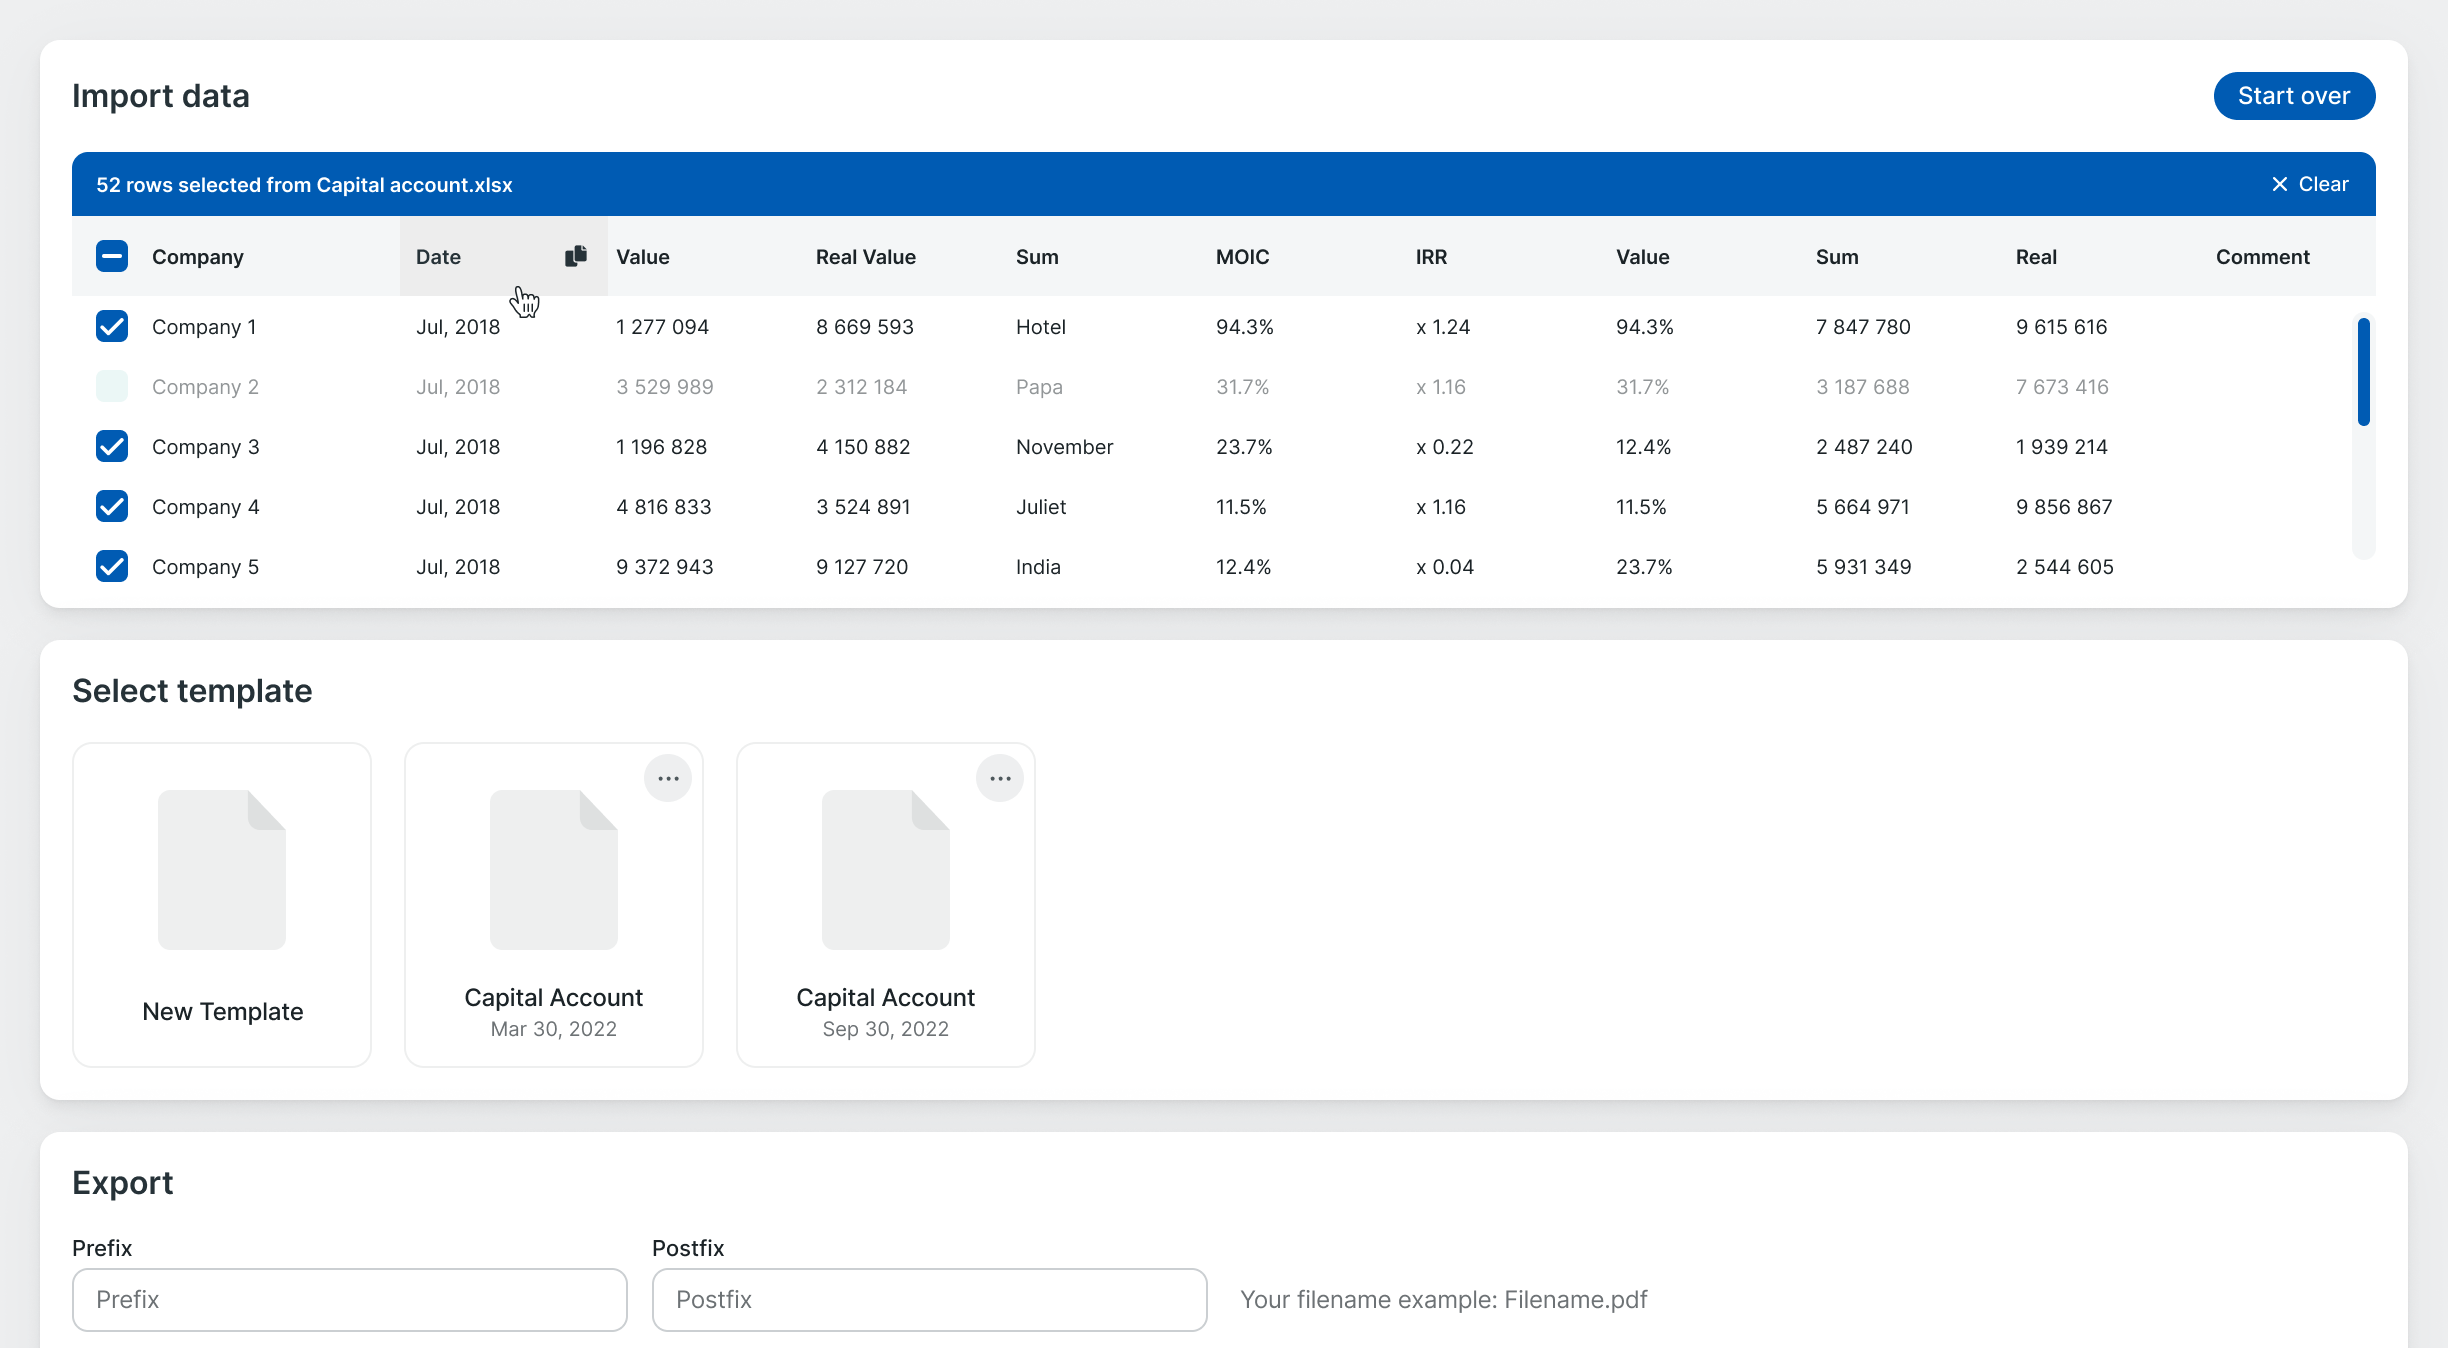
Task: Click the New Template document icon
Action: [221, 869]
